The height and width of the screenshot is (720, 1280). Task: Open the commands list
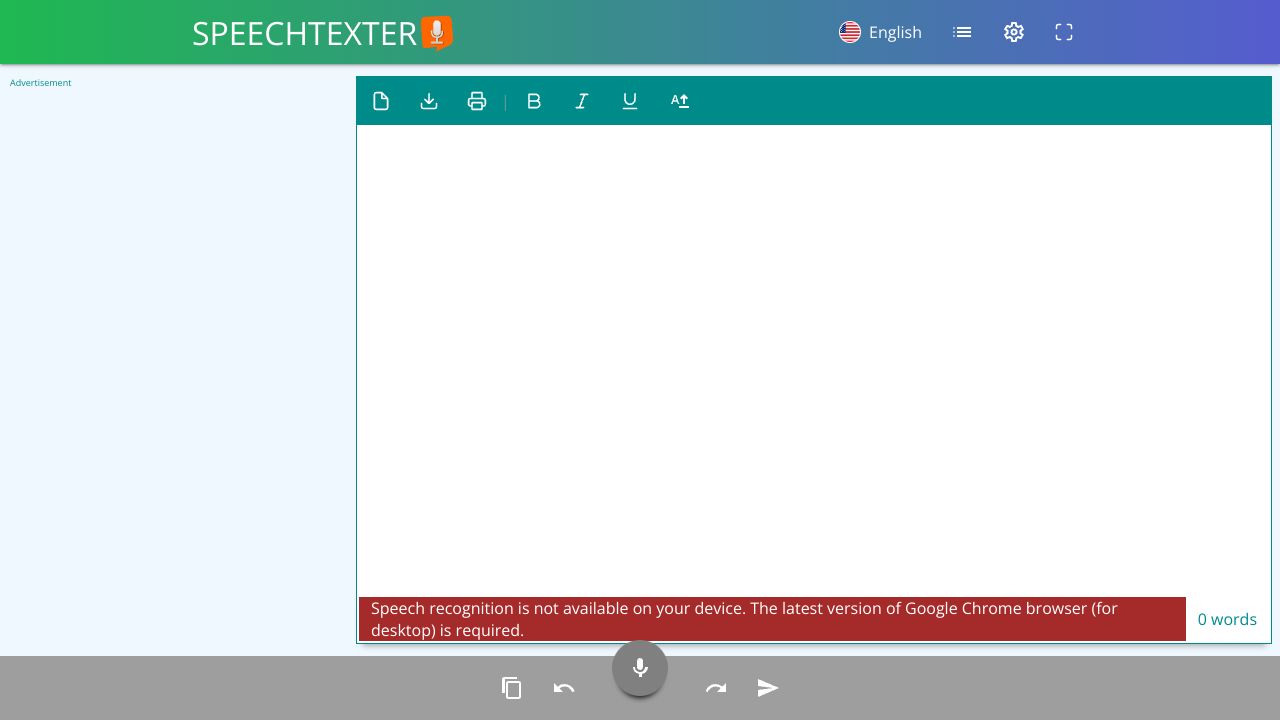tap(962, 32)
